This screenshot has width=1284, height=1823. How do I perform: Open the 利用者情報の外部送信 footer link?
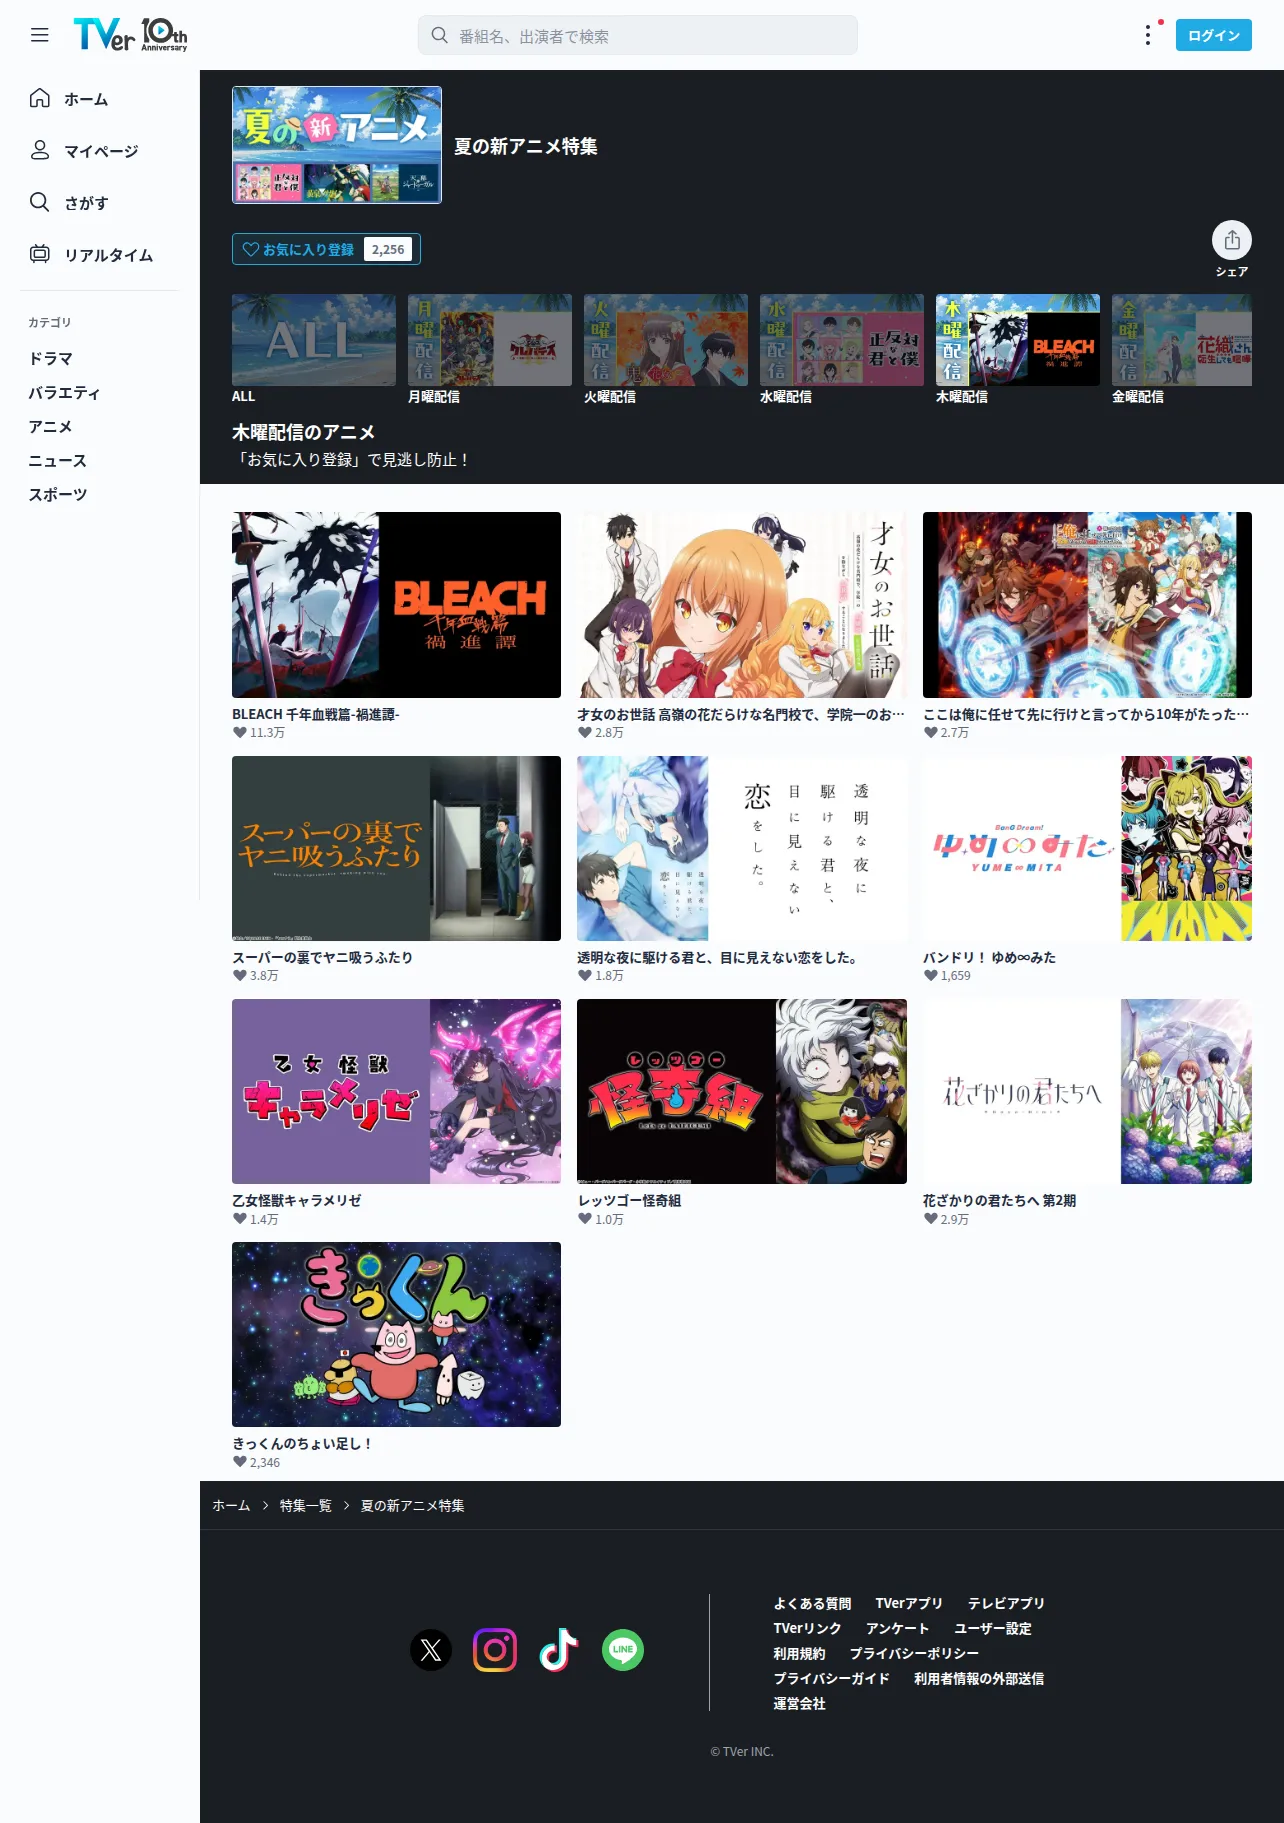(x=979, y=1678)
